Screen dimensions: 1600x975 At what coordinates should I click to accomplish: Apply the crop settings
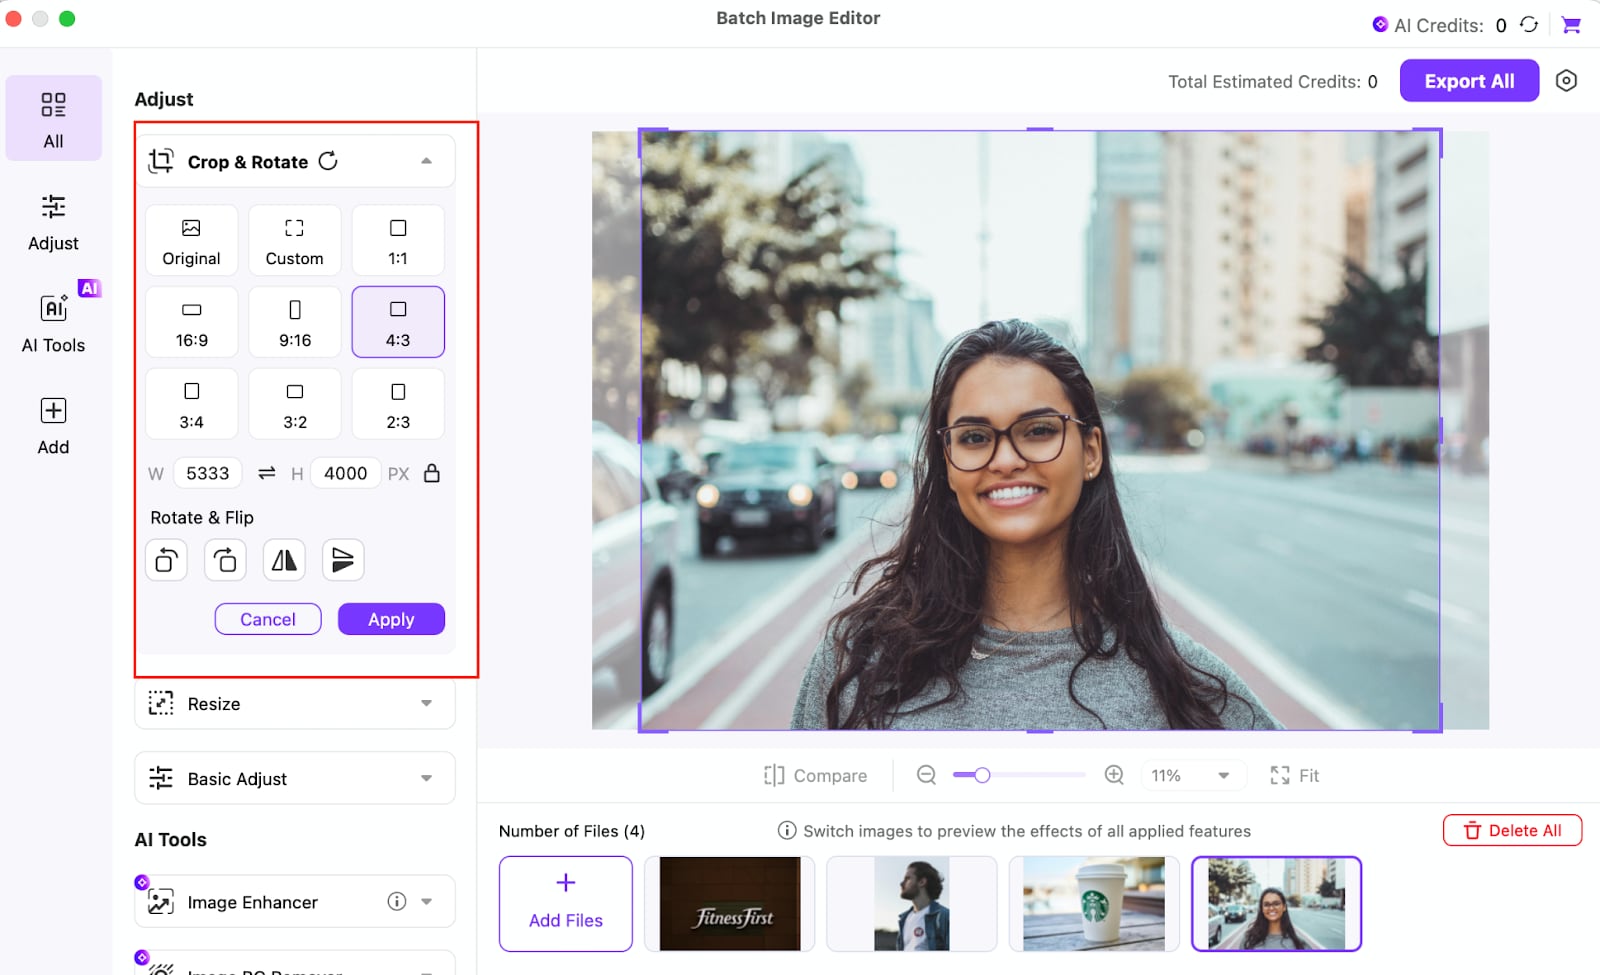[391, 619]
